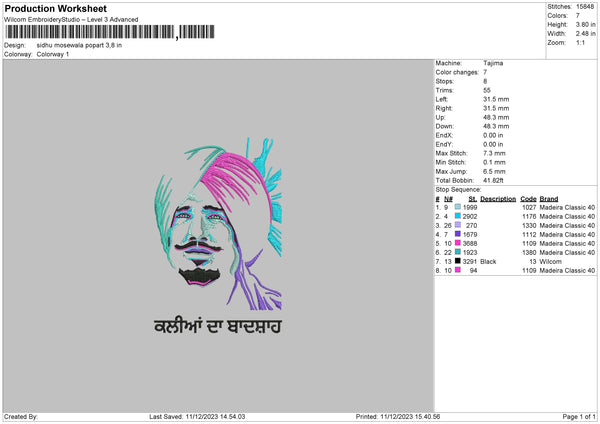Pick the lavender swatch for code 1330
600x424 pixels.
coord(458,225)
